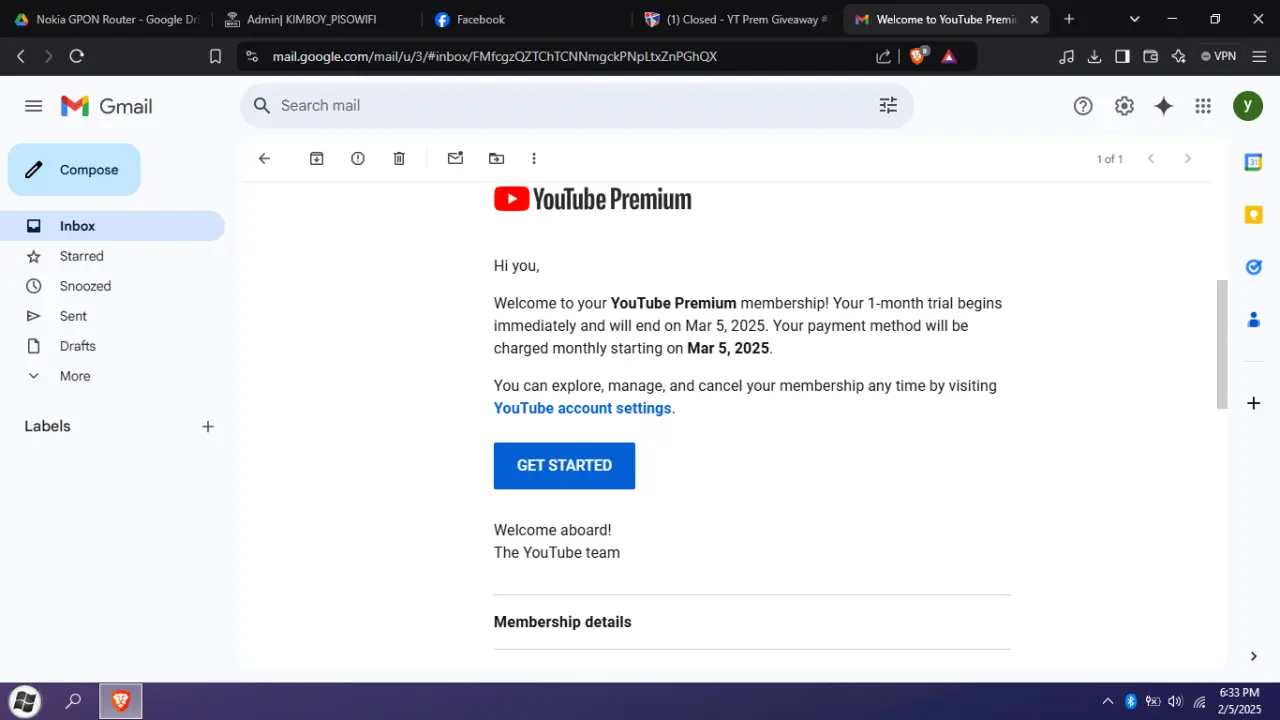Open the YouTube account settings link
This screenshot has width=1280, height=720.
[x=583, y=408]
